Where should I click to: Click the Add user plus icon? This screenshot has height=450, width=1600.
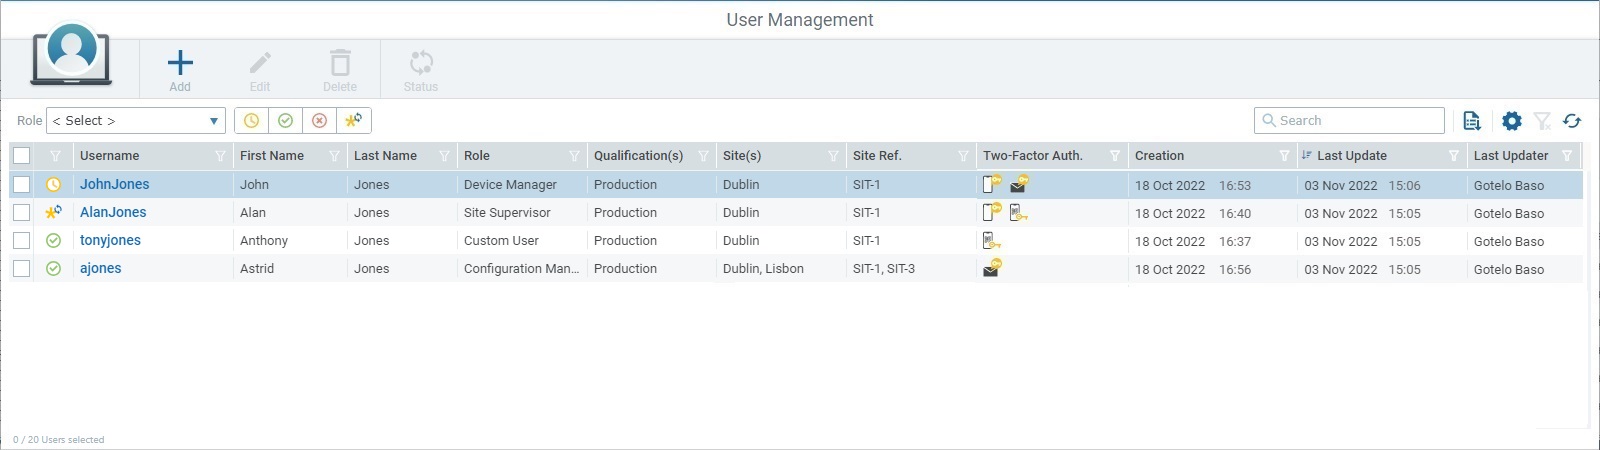pos(180,63)
